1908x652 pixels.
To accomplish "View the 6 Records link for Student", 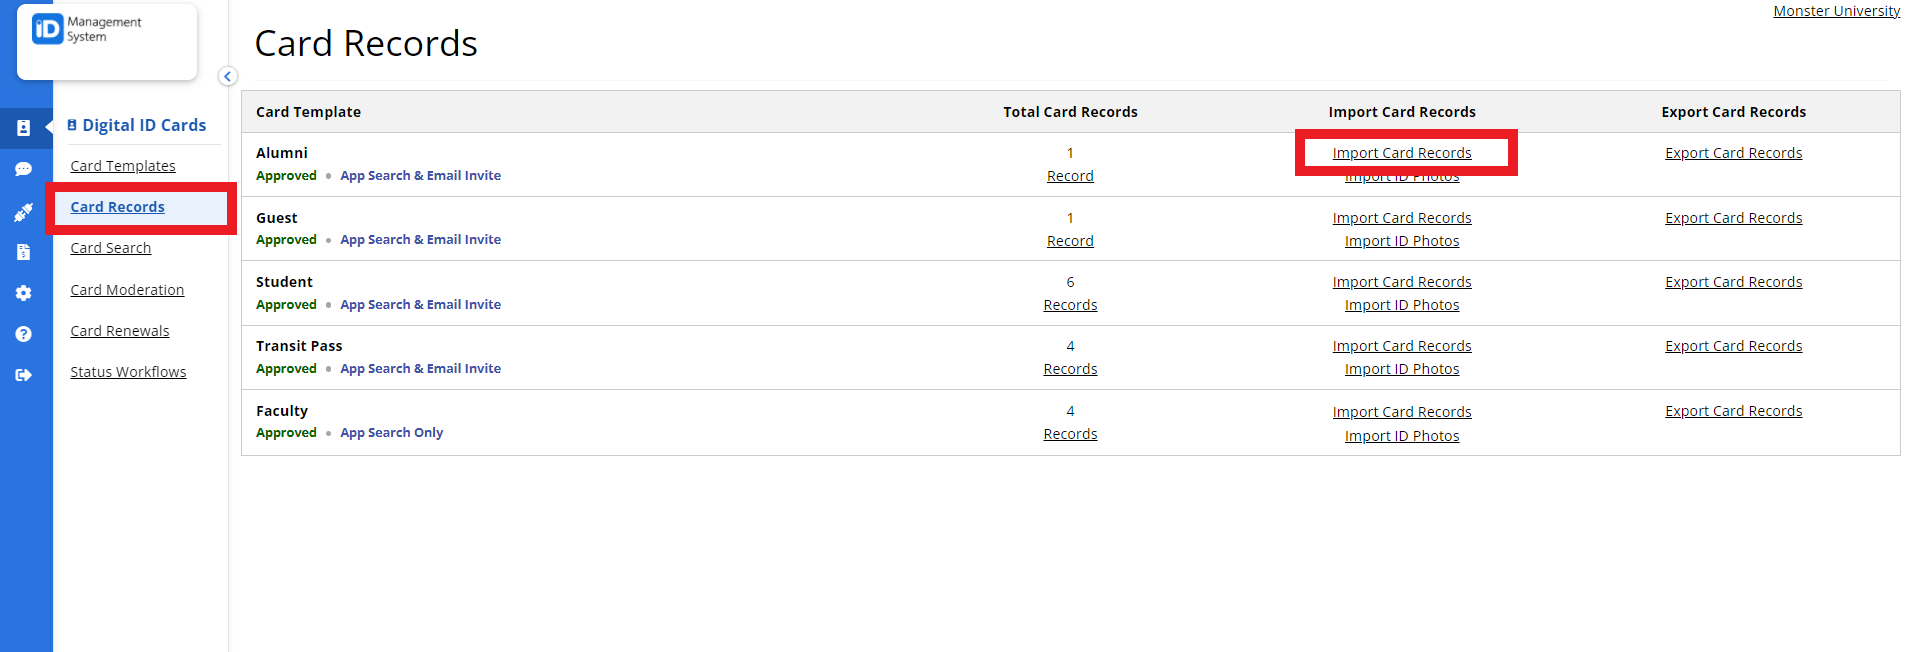I will (x=1070, y=305).
